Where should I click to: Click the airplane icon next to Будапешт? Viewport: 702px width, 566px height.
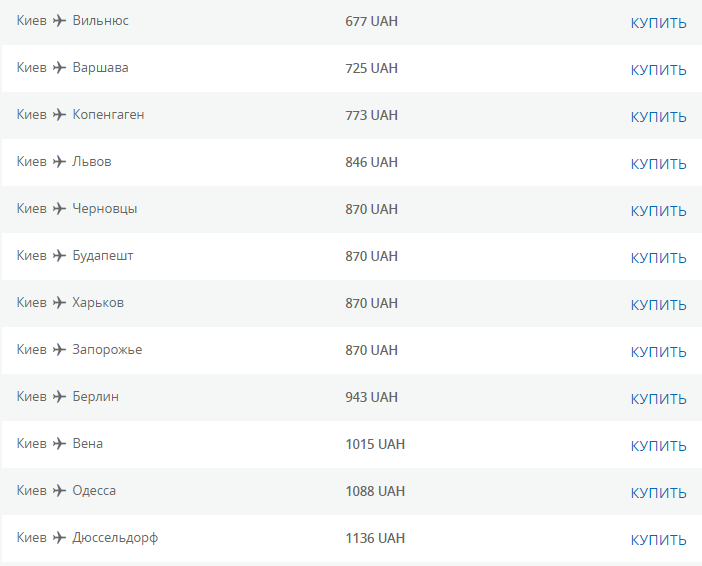click(x=60, y=256)
